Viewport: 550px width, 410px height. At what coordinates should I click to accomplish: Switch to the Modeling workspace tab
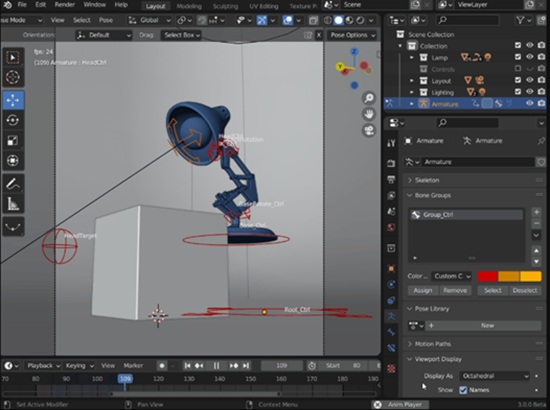click(189, 6)
